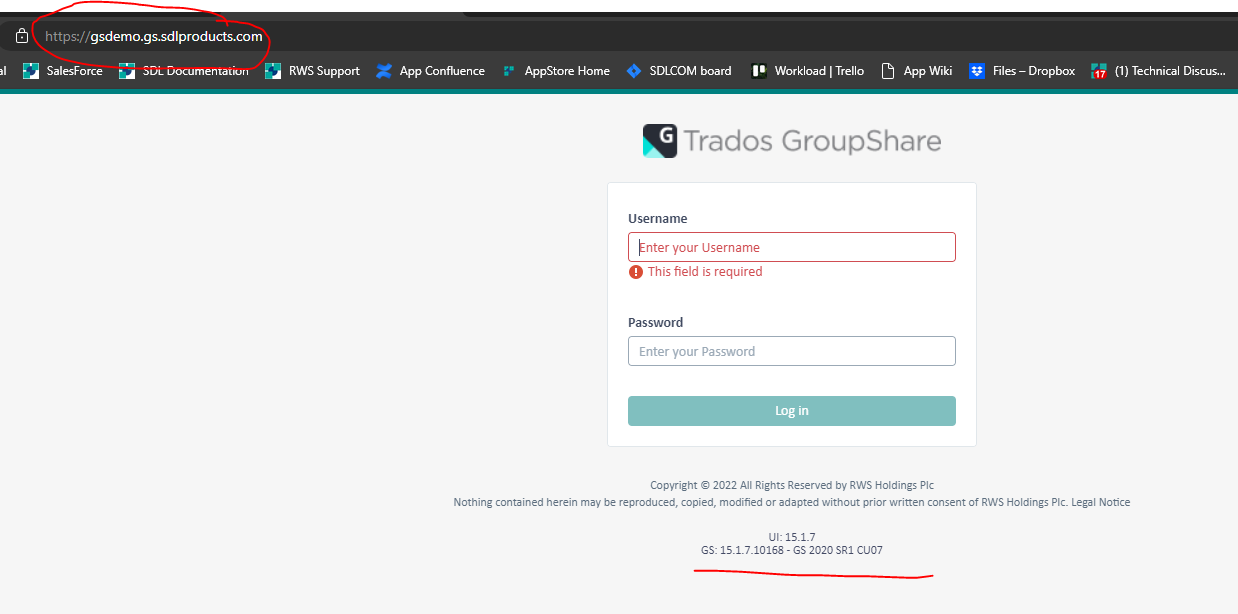Click the 'This field is required' message
This screenshot has width=1238, height=614.
point(705,272)
